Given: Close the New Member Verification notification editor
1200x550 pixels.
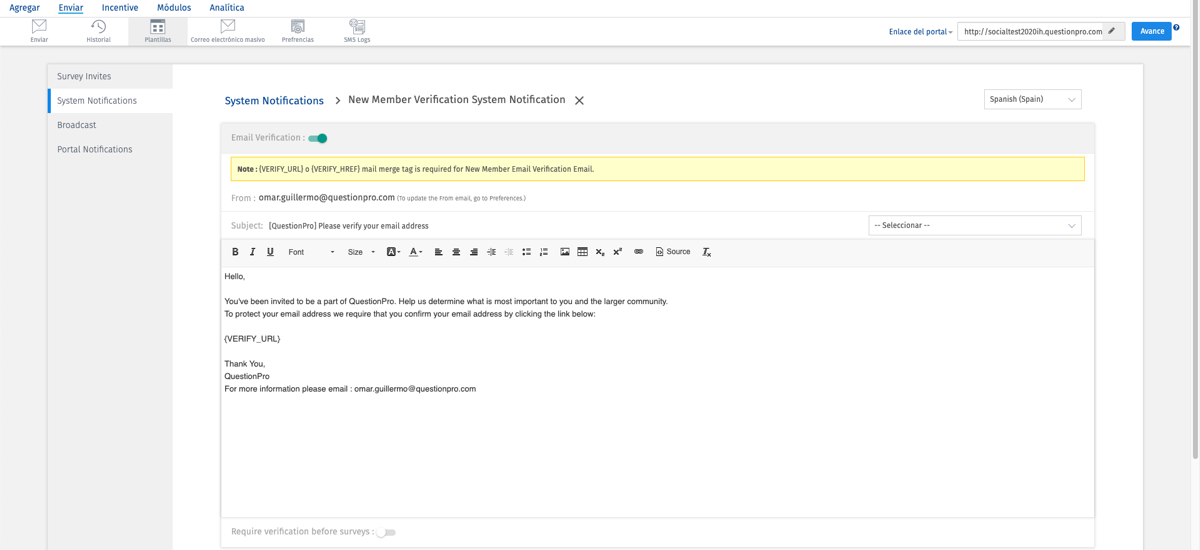Looking at the screenshot, I should tap(579, 100).
